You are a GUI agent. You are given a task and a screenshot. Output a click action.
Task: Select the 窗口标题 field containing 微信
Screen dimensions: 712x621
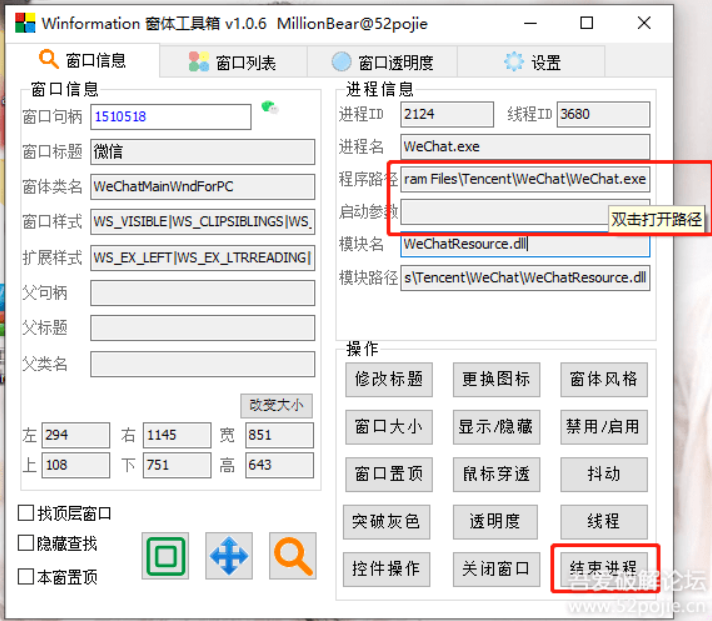[203, 152]
